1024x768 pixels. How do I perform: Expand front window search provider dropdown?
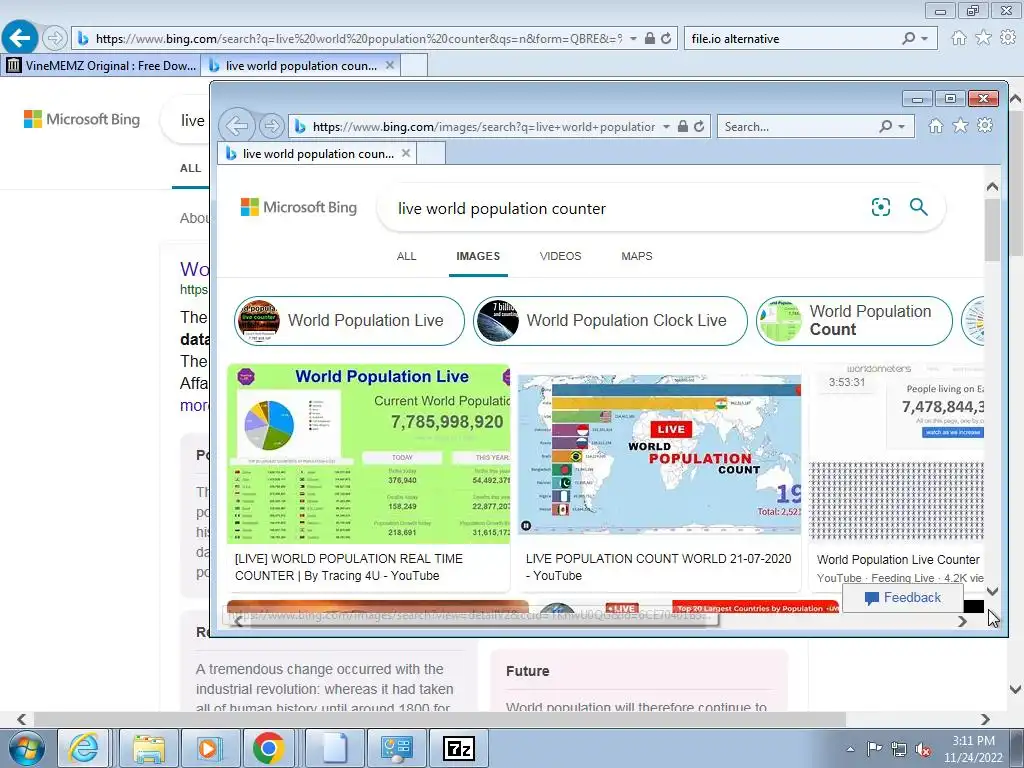(x=902, y=127)
